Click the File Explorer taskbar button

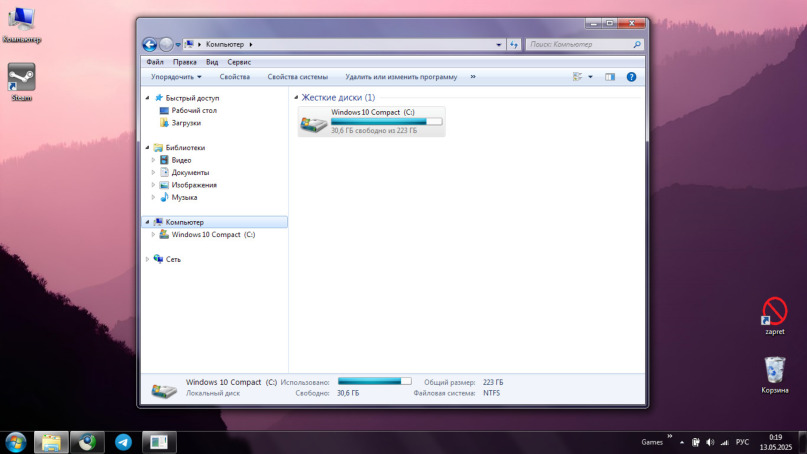click(x=51, y=442)
